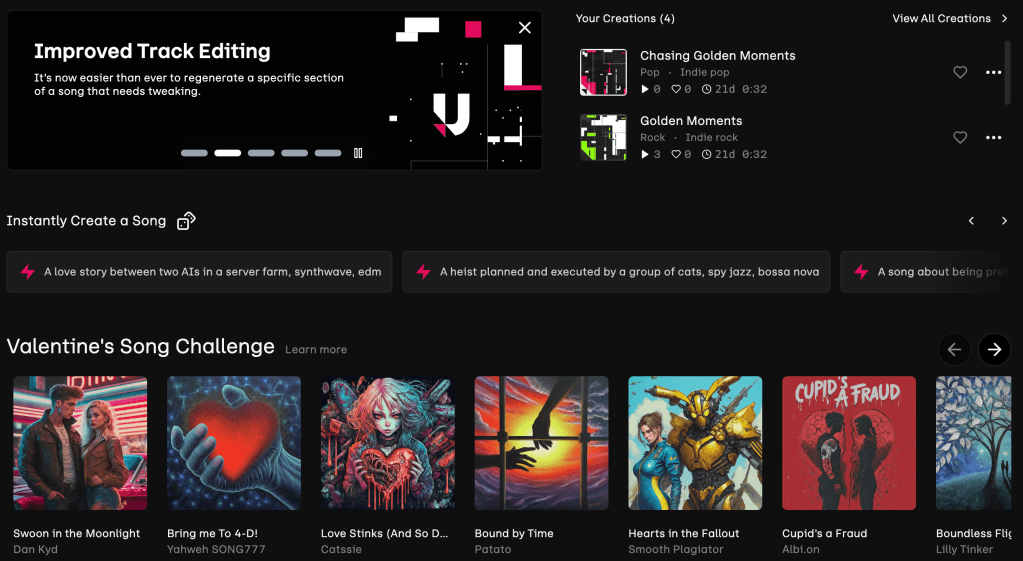
Task: Open Learn more about Valentine's challenge
Action: (x=316, y=350)
